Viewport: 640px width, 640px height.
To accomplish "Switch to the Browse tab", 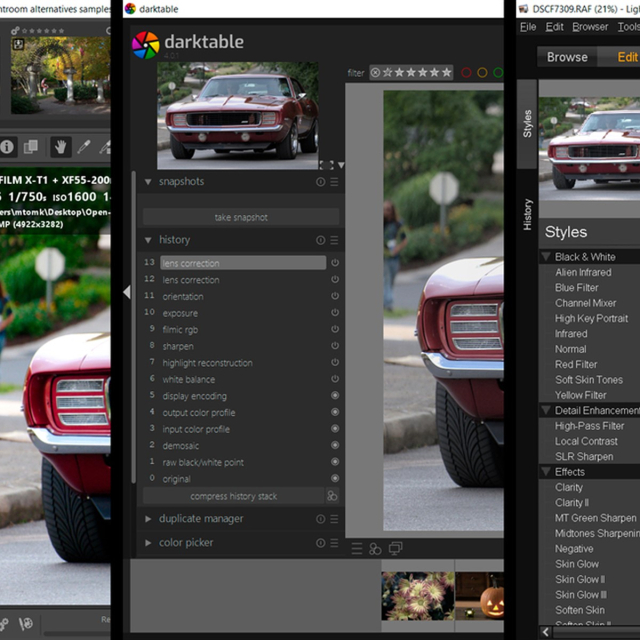I will pos(567,57).
